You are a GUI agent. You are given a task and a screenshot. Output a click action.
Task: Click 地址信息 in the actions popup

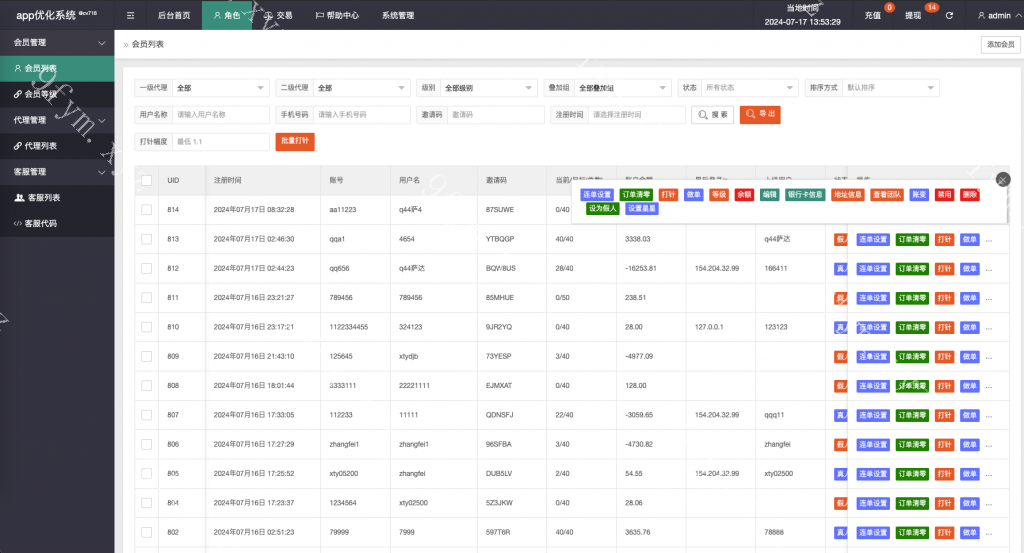(x=848, y=195)
